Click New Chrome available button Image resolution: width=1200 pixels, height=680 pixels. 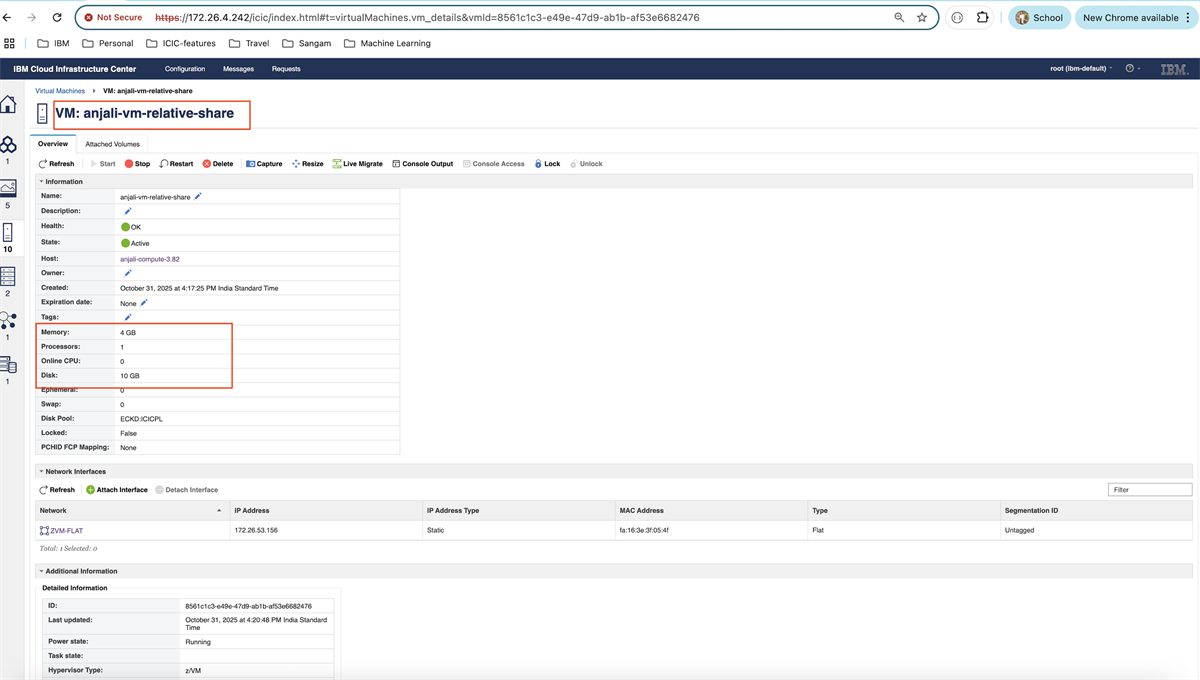1135,18
